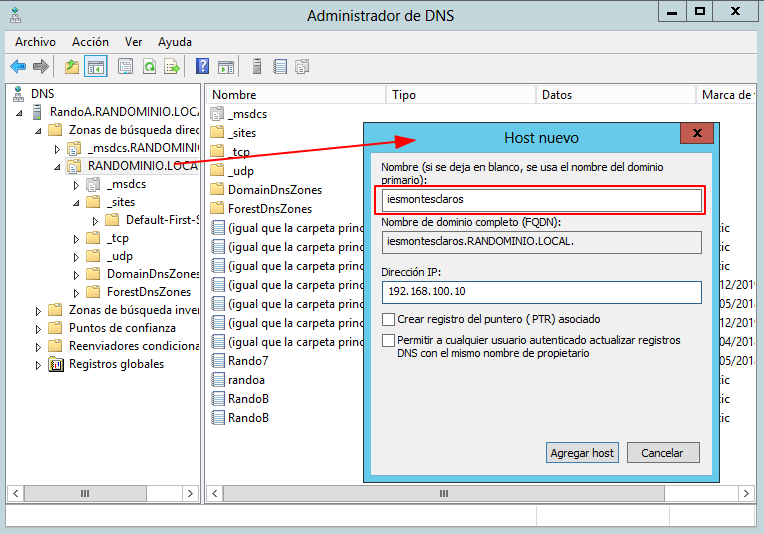Open the Ayuda menu
Viewport: 764px width, 534px height.
point(174,42)
